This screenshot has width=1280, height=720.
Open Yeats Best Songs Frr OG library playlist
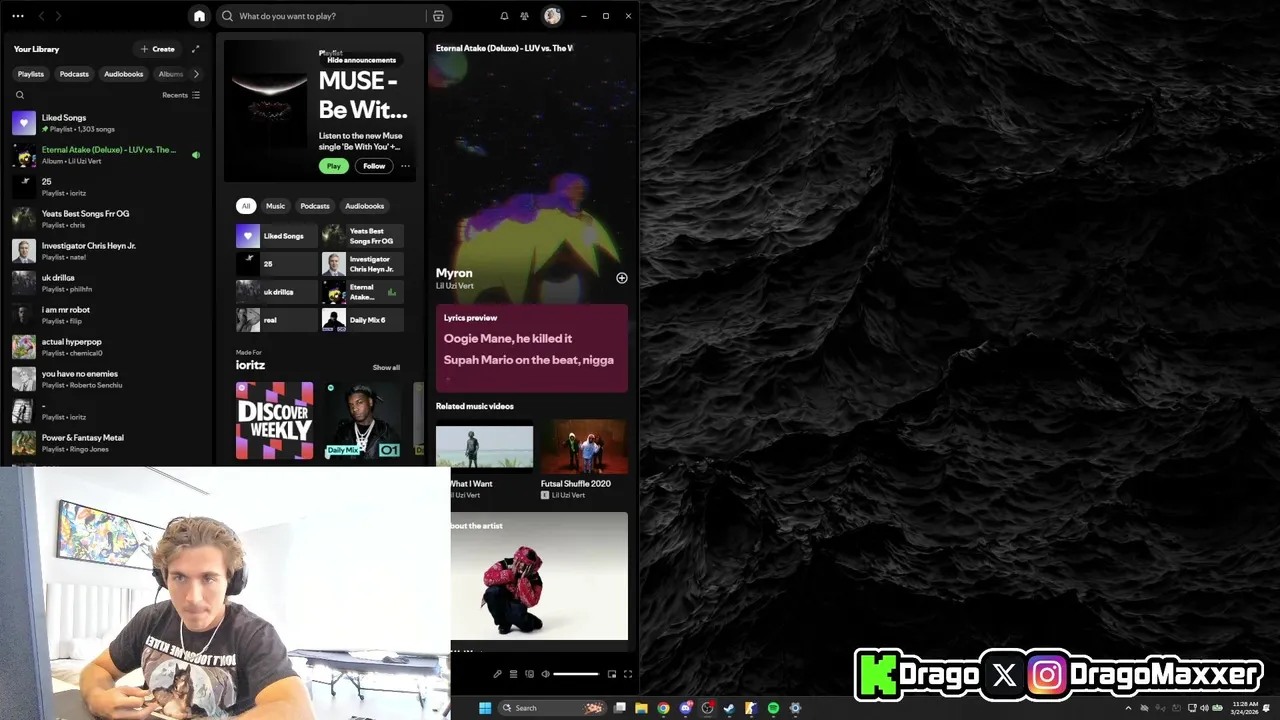point(106,219)
